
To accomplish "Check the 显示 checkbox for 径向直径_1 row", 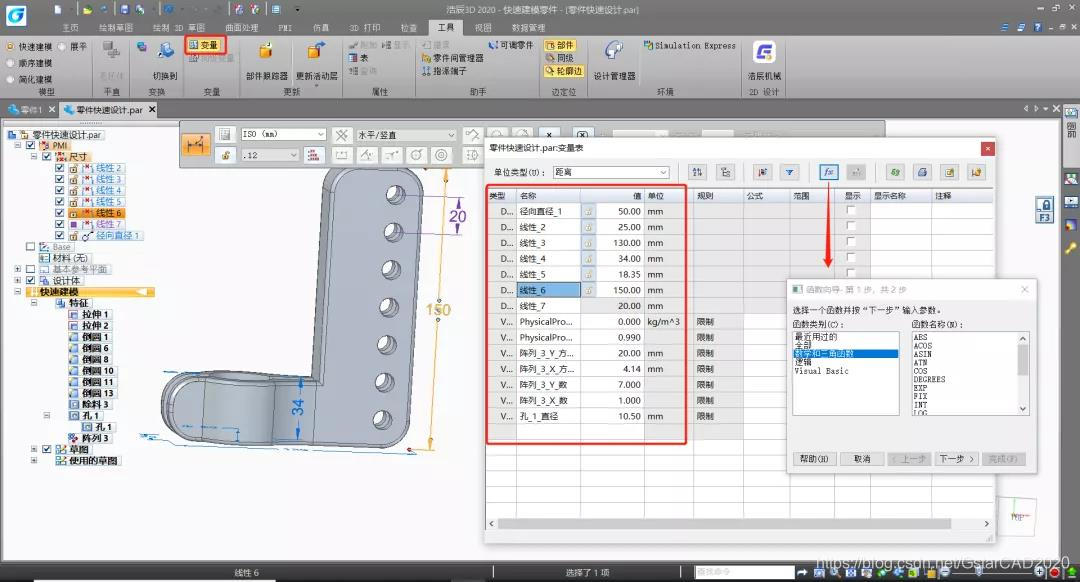I will click(851, 211).
